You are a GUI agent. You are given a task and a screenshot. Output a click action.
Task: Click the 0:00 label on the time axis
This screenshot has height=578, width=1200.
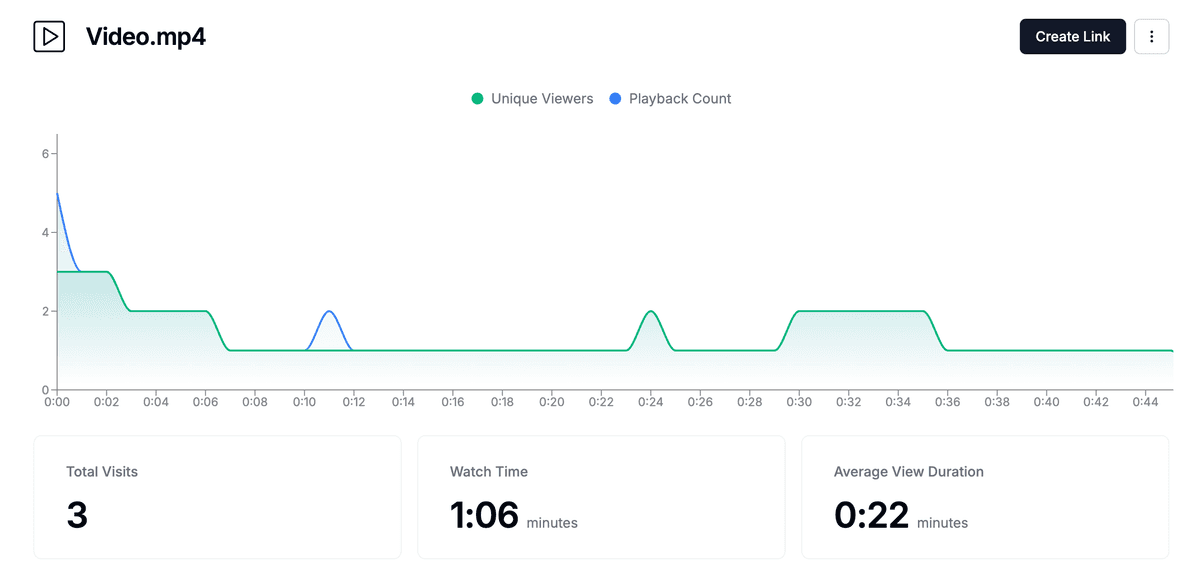(57, 402)
